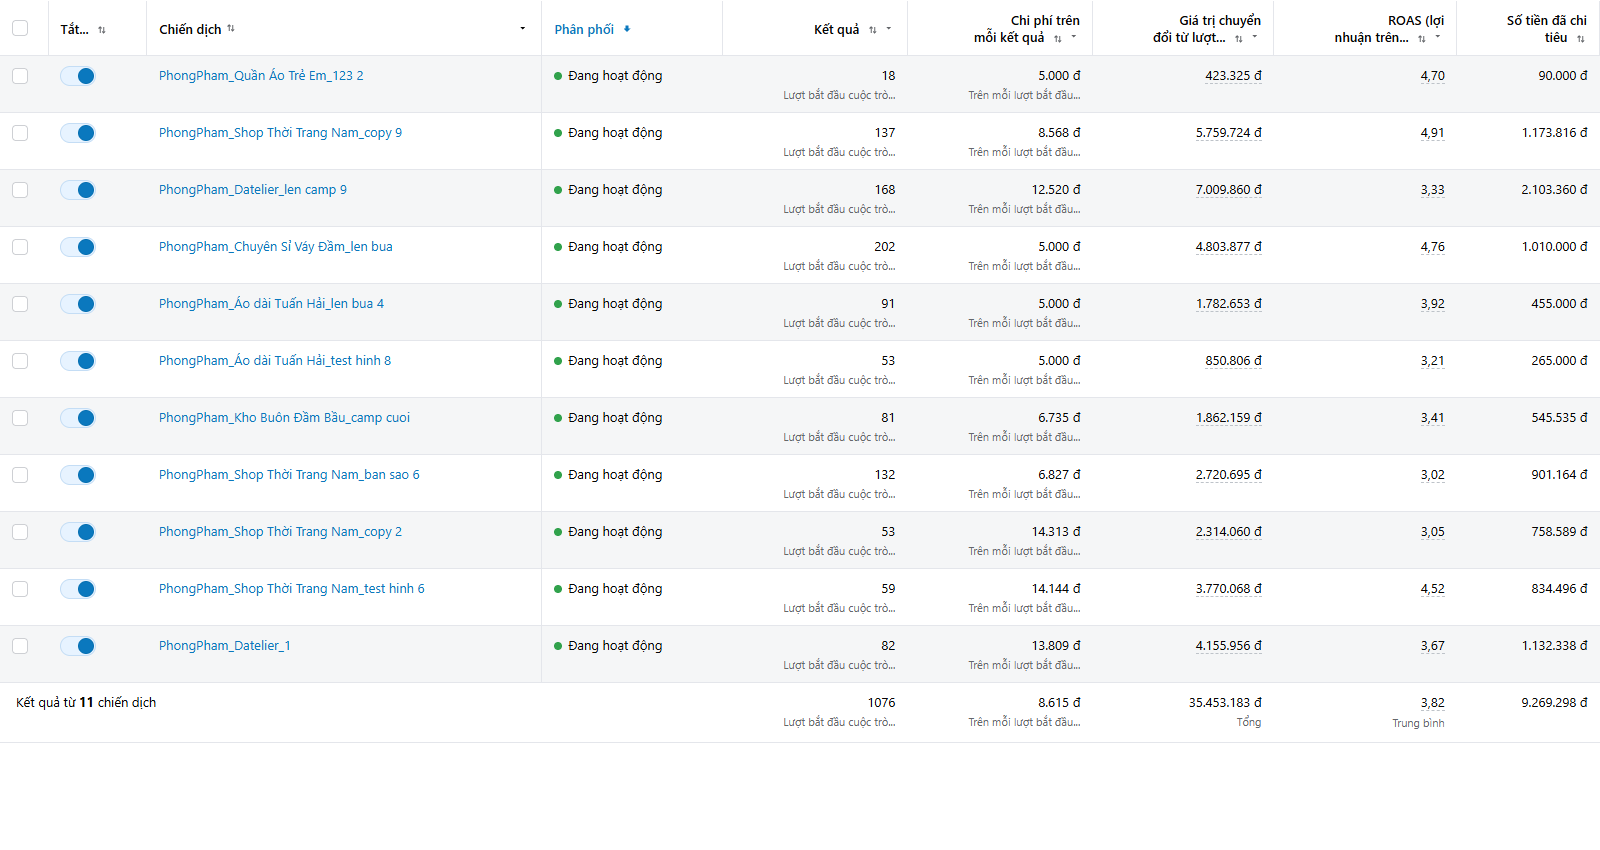Screen dimensions: 1600x850
Task: Click cost per result 14.313 đ
Action: [x=1056, y=532]
